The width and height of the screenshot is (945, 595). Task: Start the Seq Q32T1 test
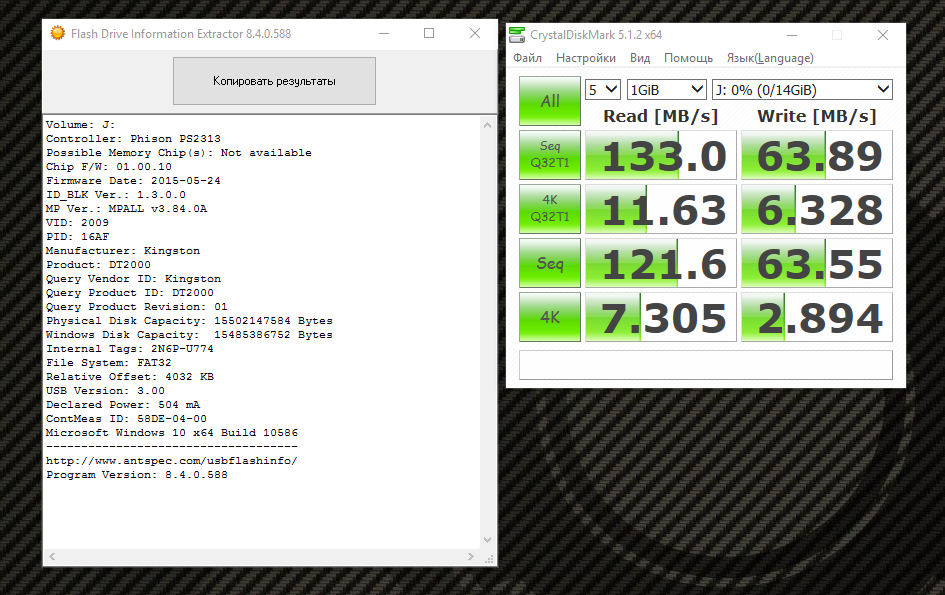(x=550, y=154)
